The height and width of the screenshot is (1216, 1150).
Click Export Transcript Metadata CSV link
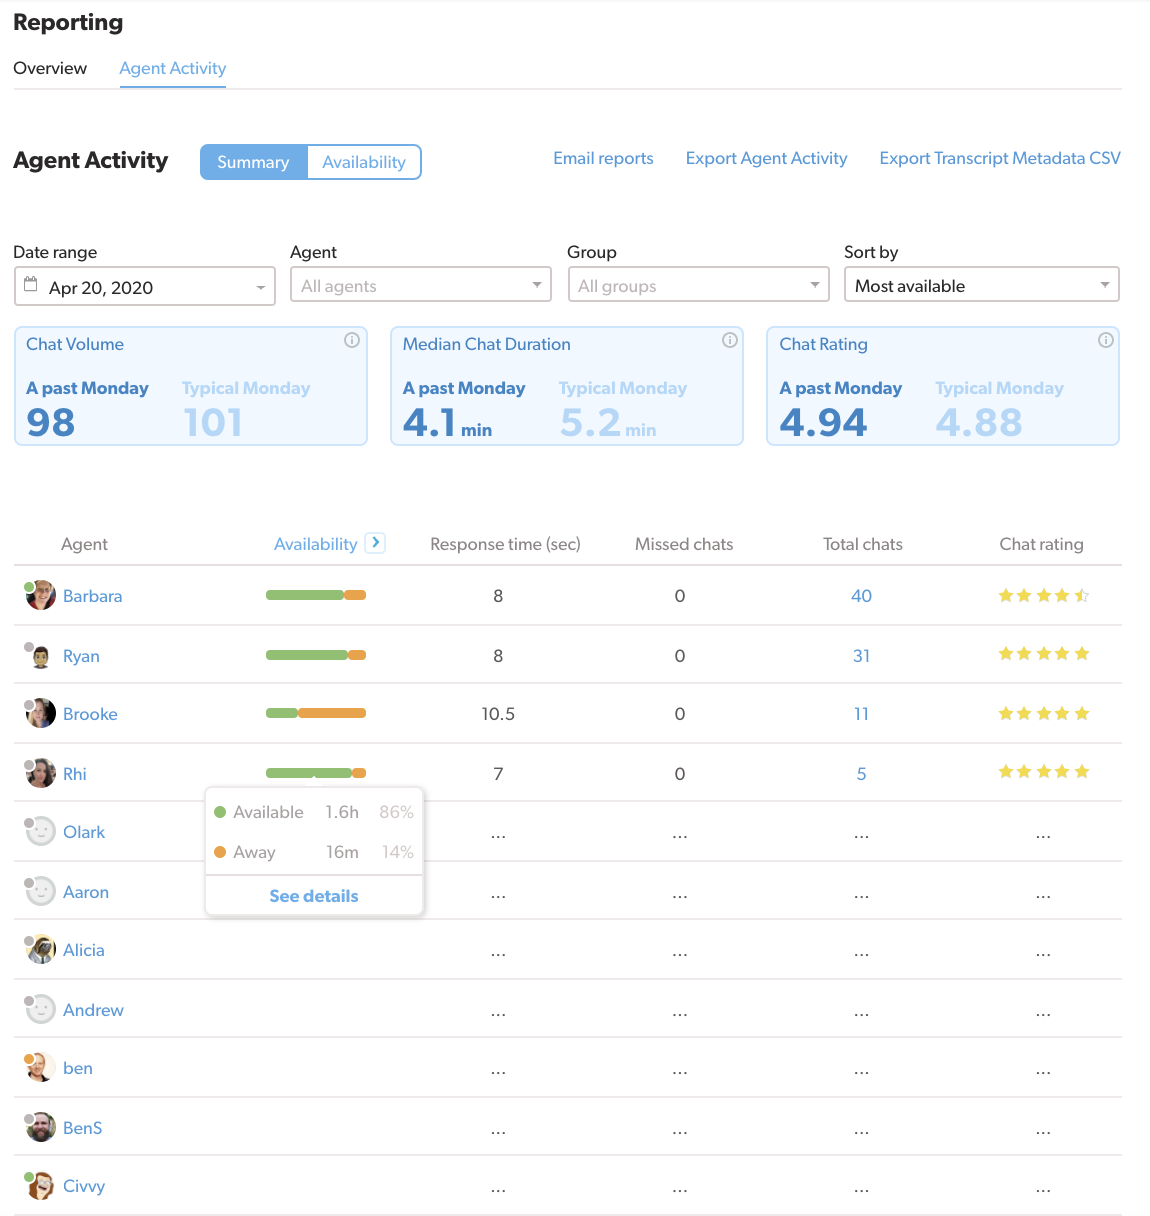1000,158
